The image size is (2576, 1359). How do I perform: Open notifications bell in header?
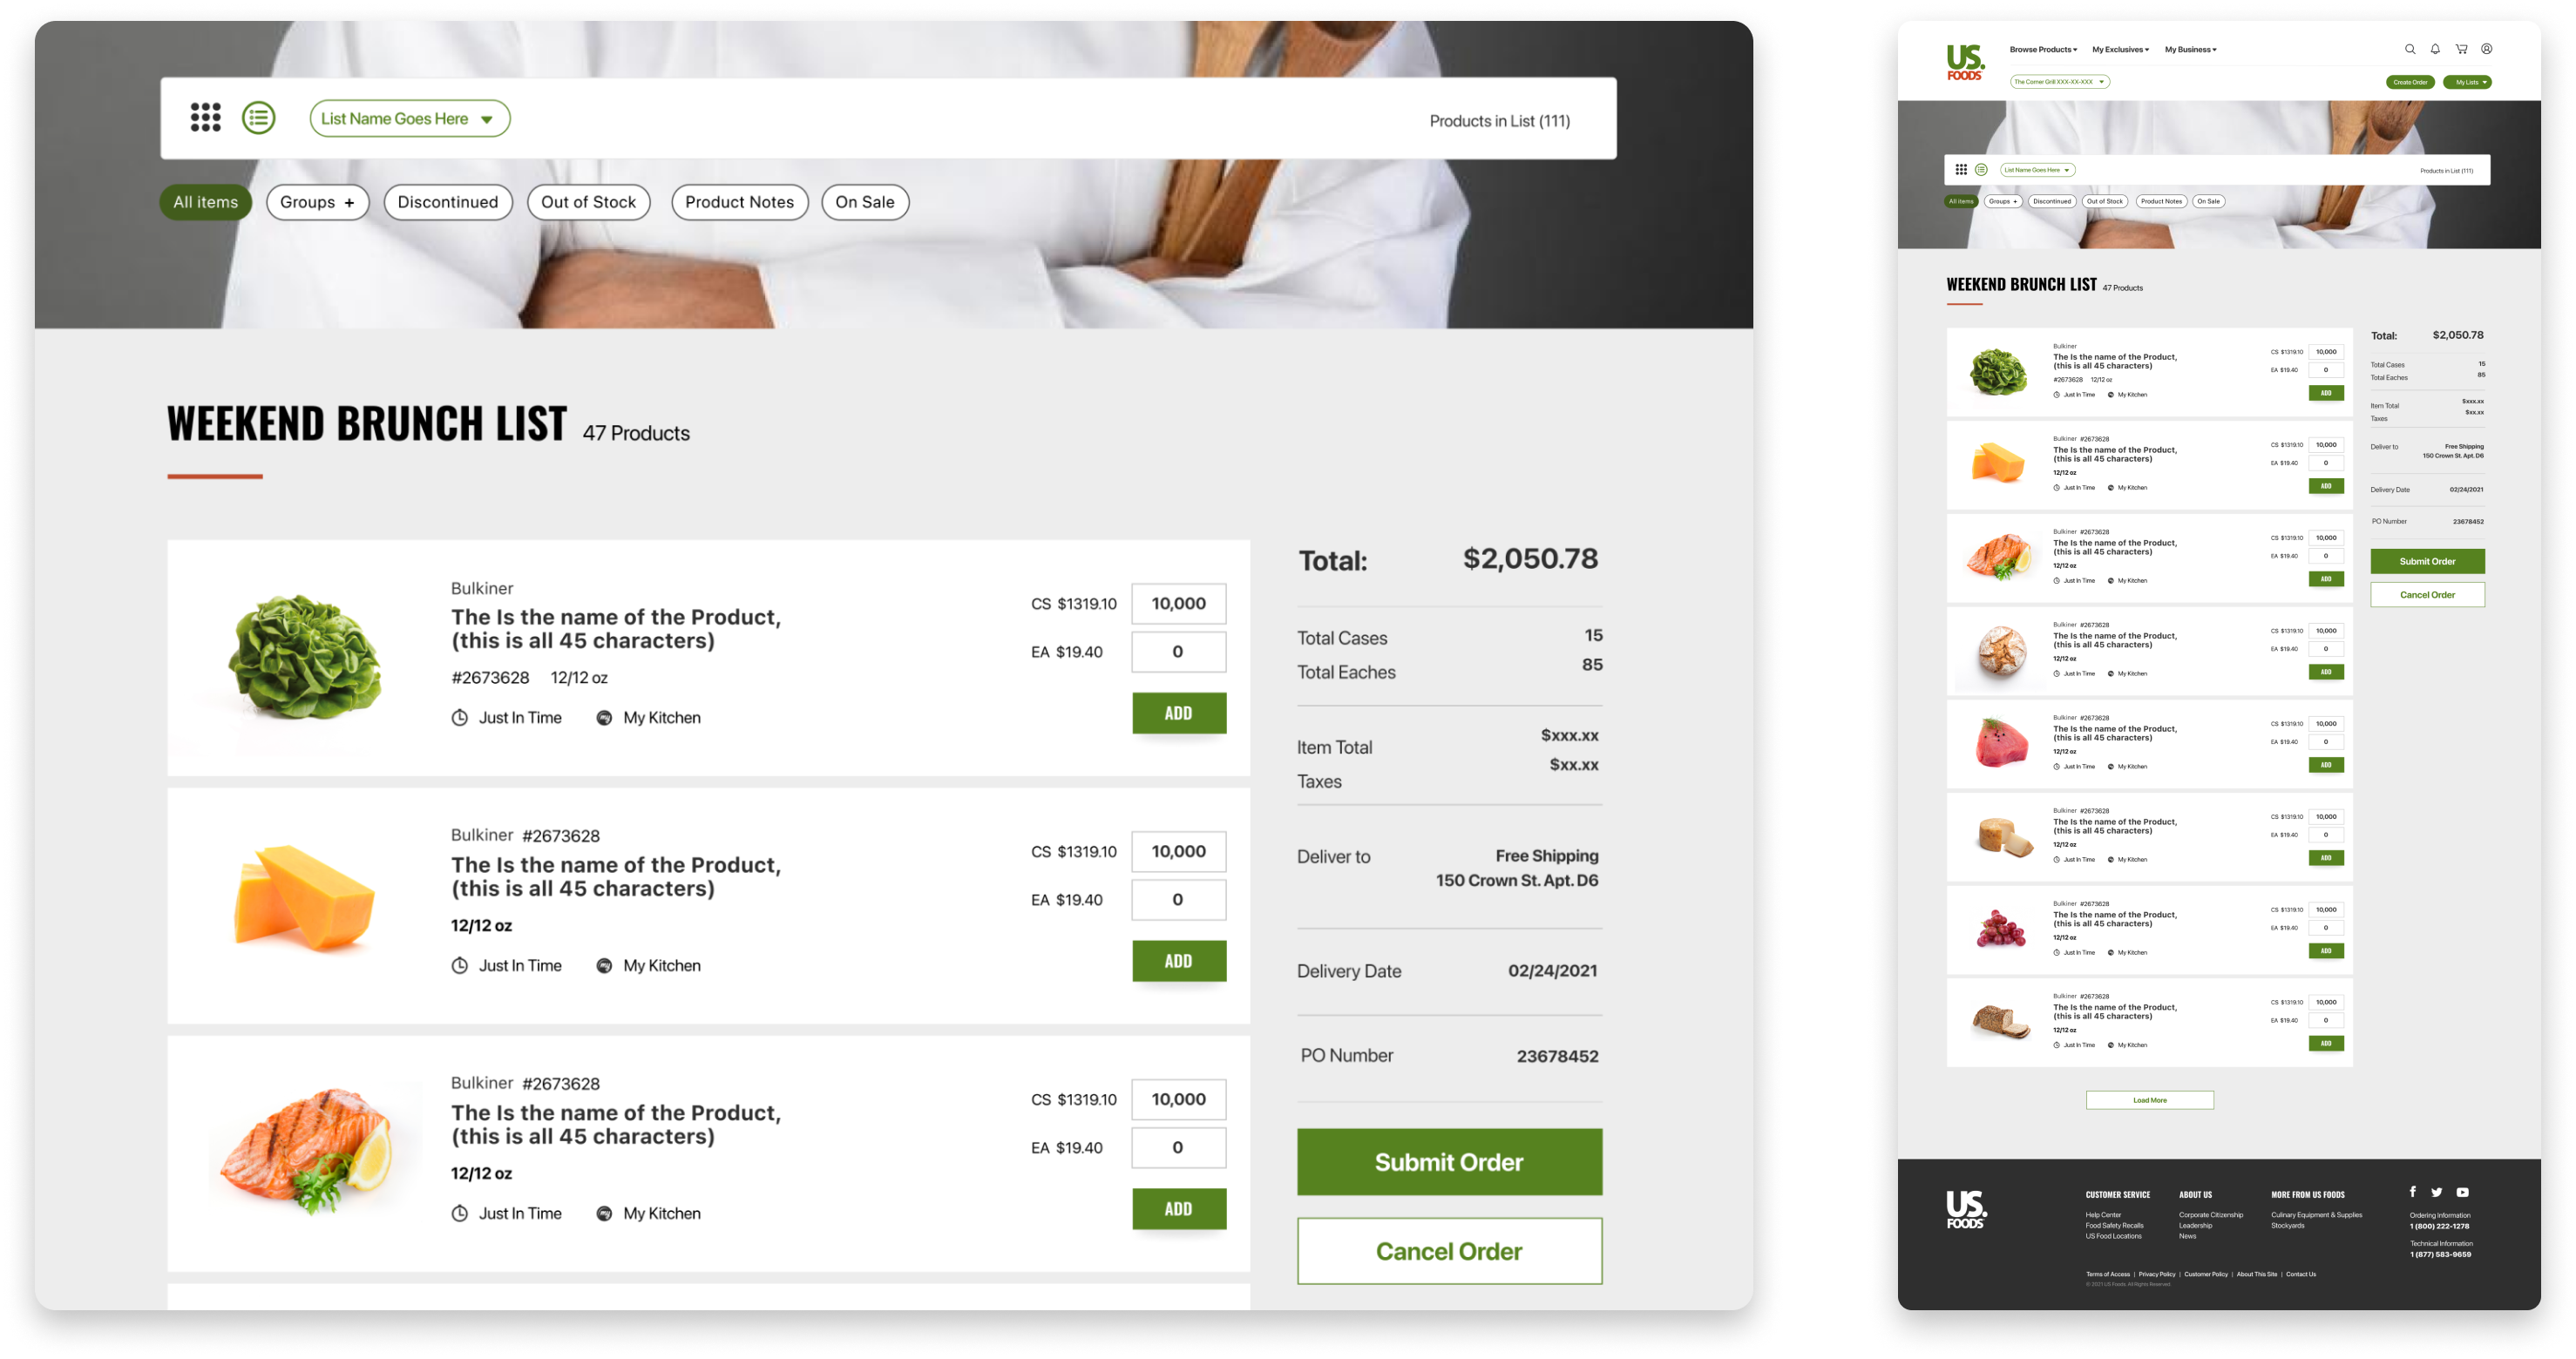2435,49
